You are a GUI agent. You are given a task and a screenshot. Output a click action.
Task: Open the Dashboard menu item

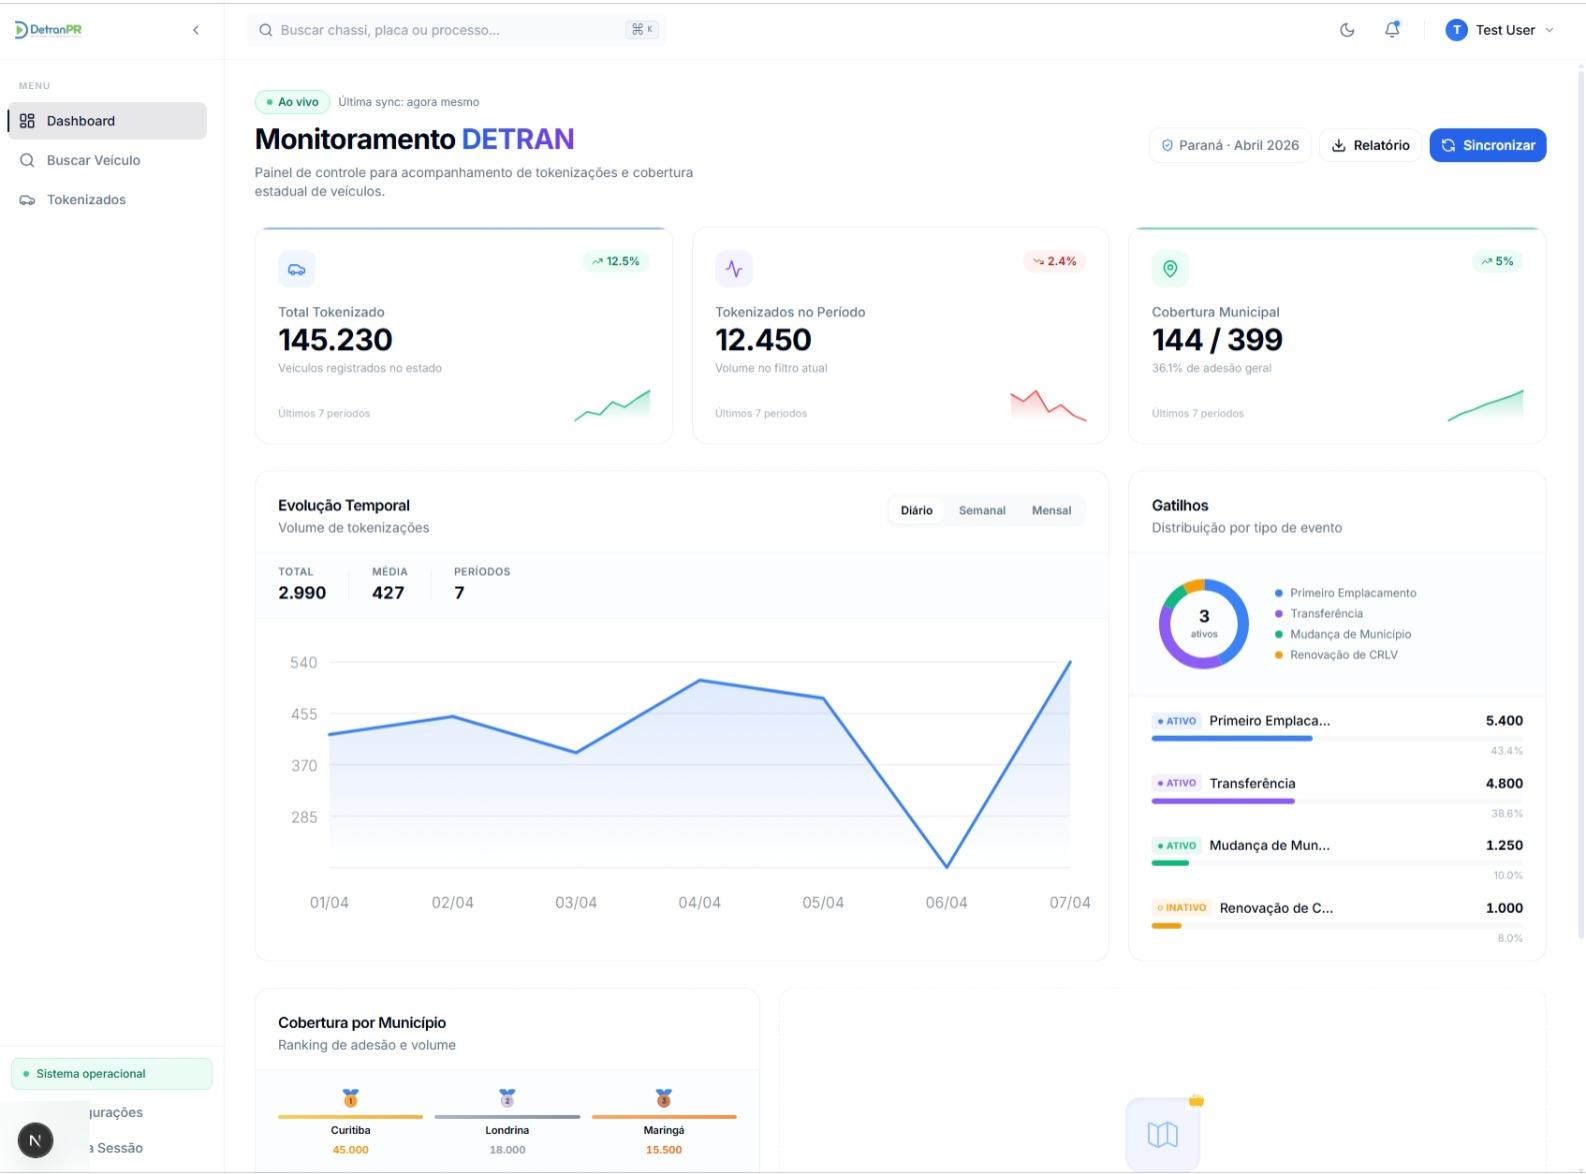coord(107,121)
